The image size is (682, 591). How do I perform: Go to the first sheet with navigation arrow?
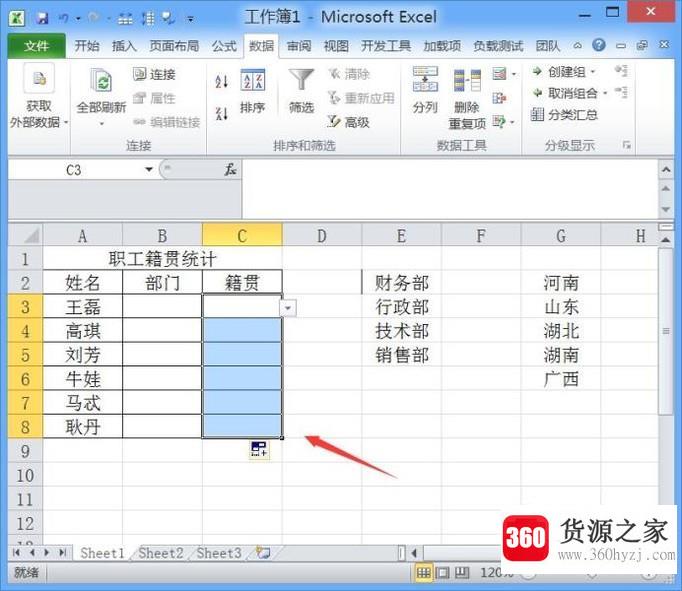[x=17, y=553]
